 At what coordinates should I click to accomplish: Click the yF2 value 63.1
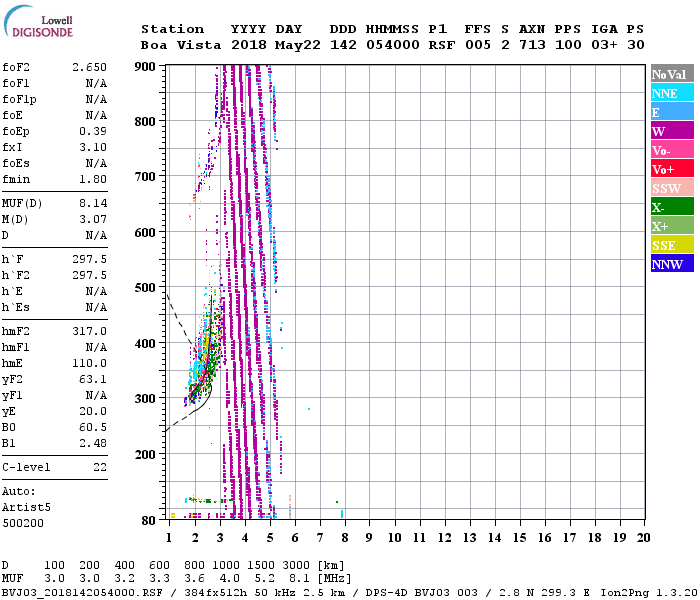[x=93, y=379]
